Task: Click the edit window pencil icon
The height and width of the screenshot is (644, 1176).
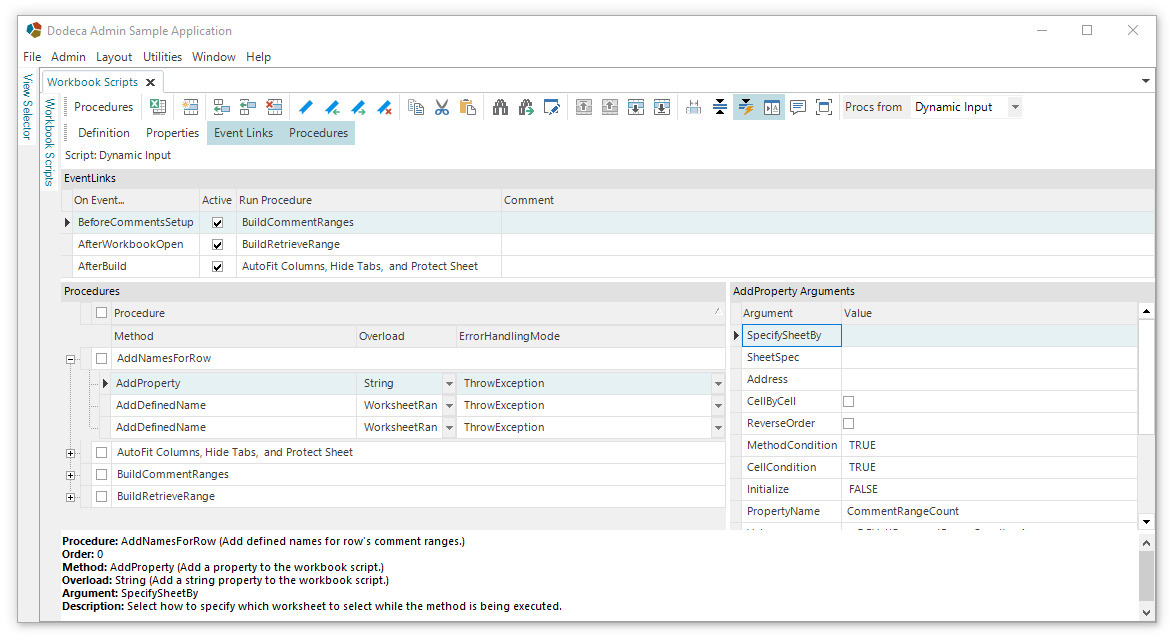Action: [552, 107]
